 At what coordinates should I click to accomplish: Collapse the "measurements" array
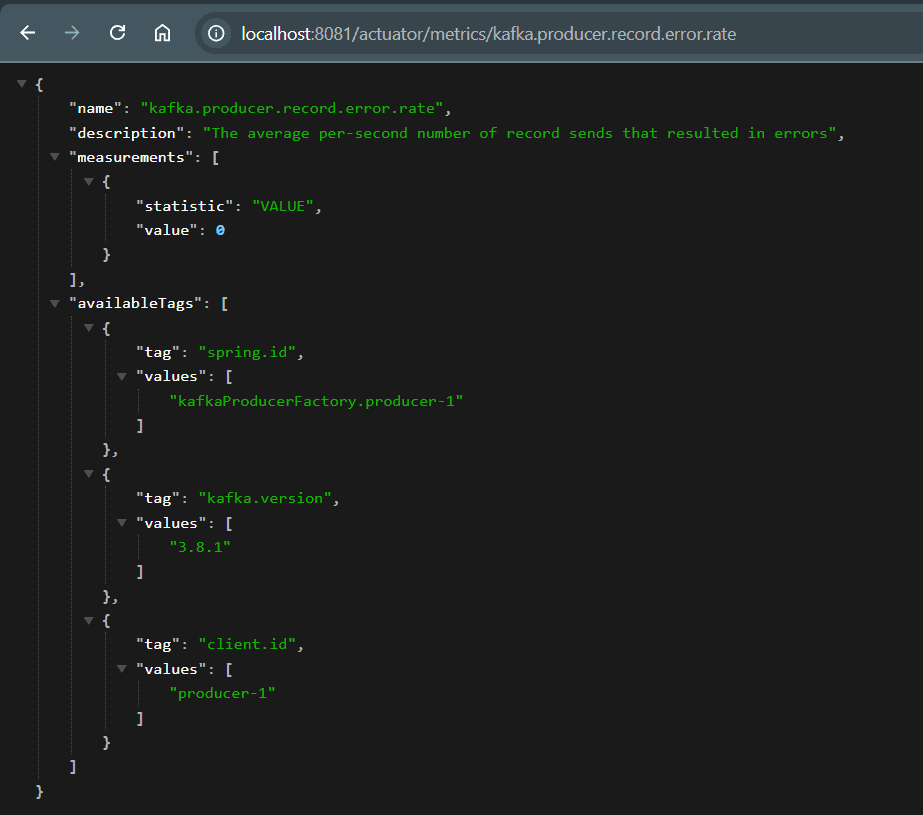[x=55, y=157]
